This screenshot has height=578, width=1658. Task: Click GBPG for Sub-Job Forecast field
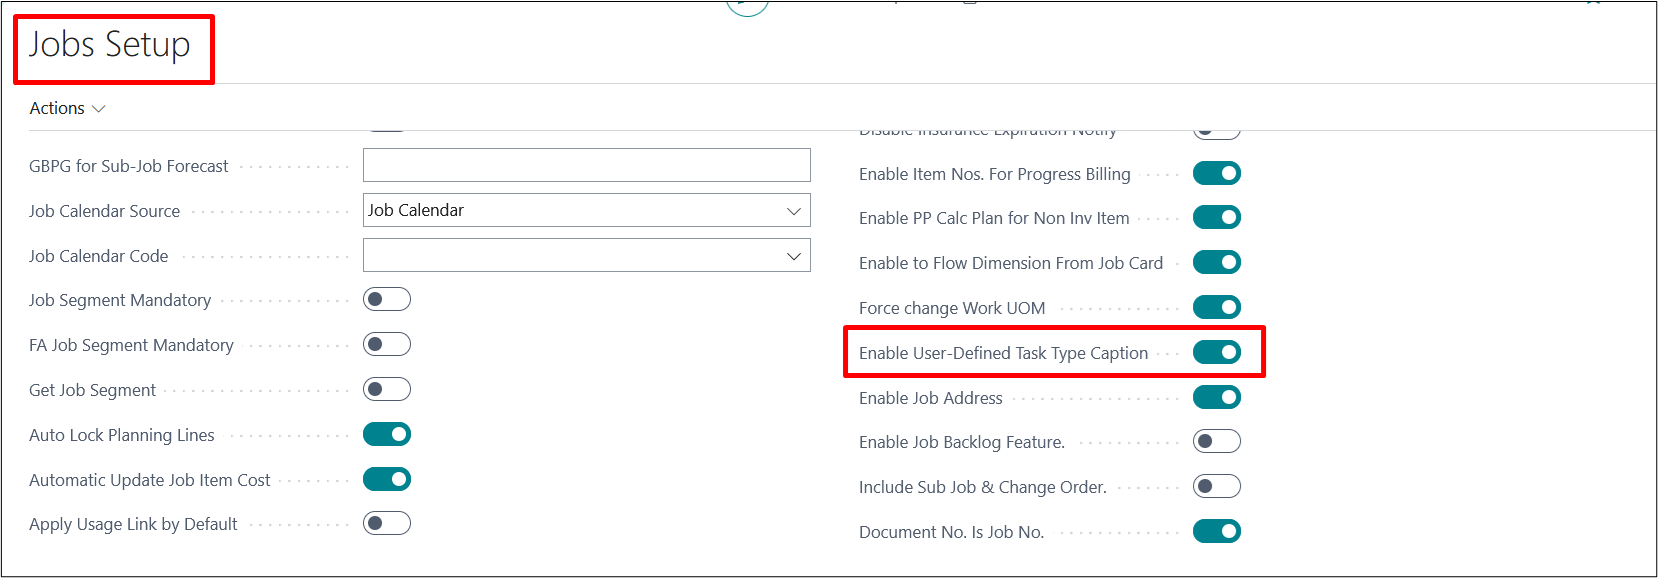pyautogui.click(x=586, y=165)
